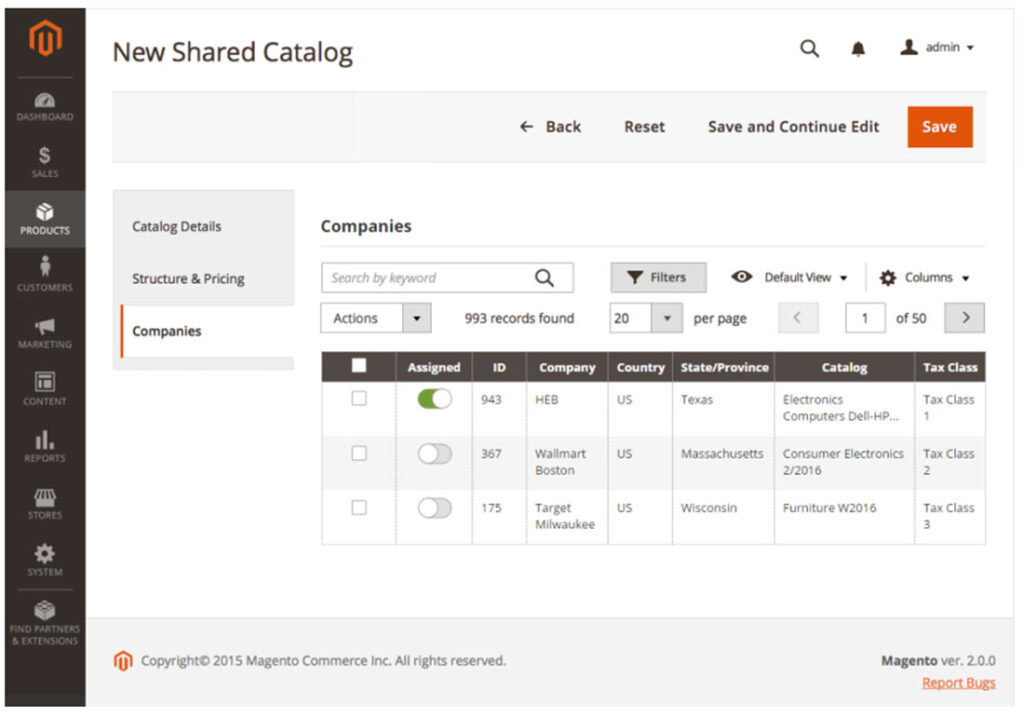Click the Columns gear icon
The width and height of the screenshot is (1024, 718).
(x=887, y=278)
